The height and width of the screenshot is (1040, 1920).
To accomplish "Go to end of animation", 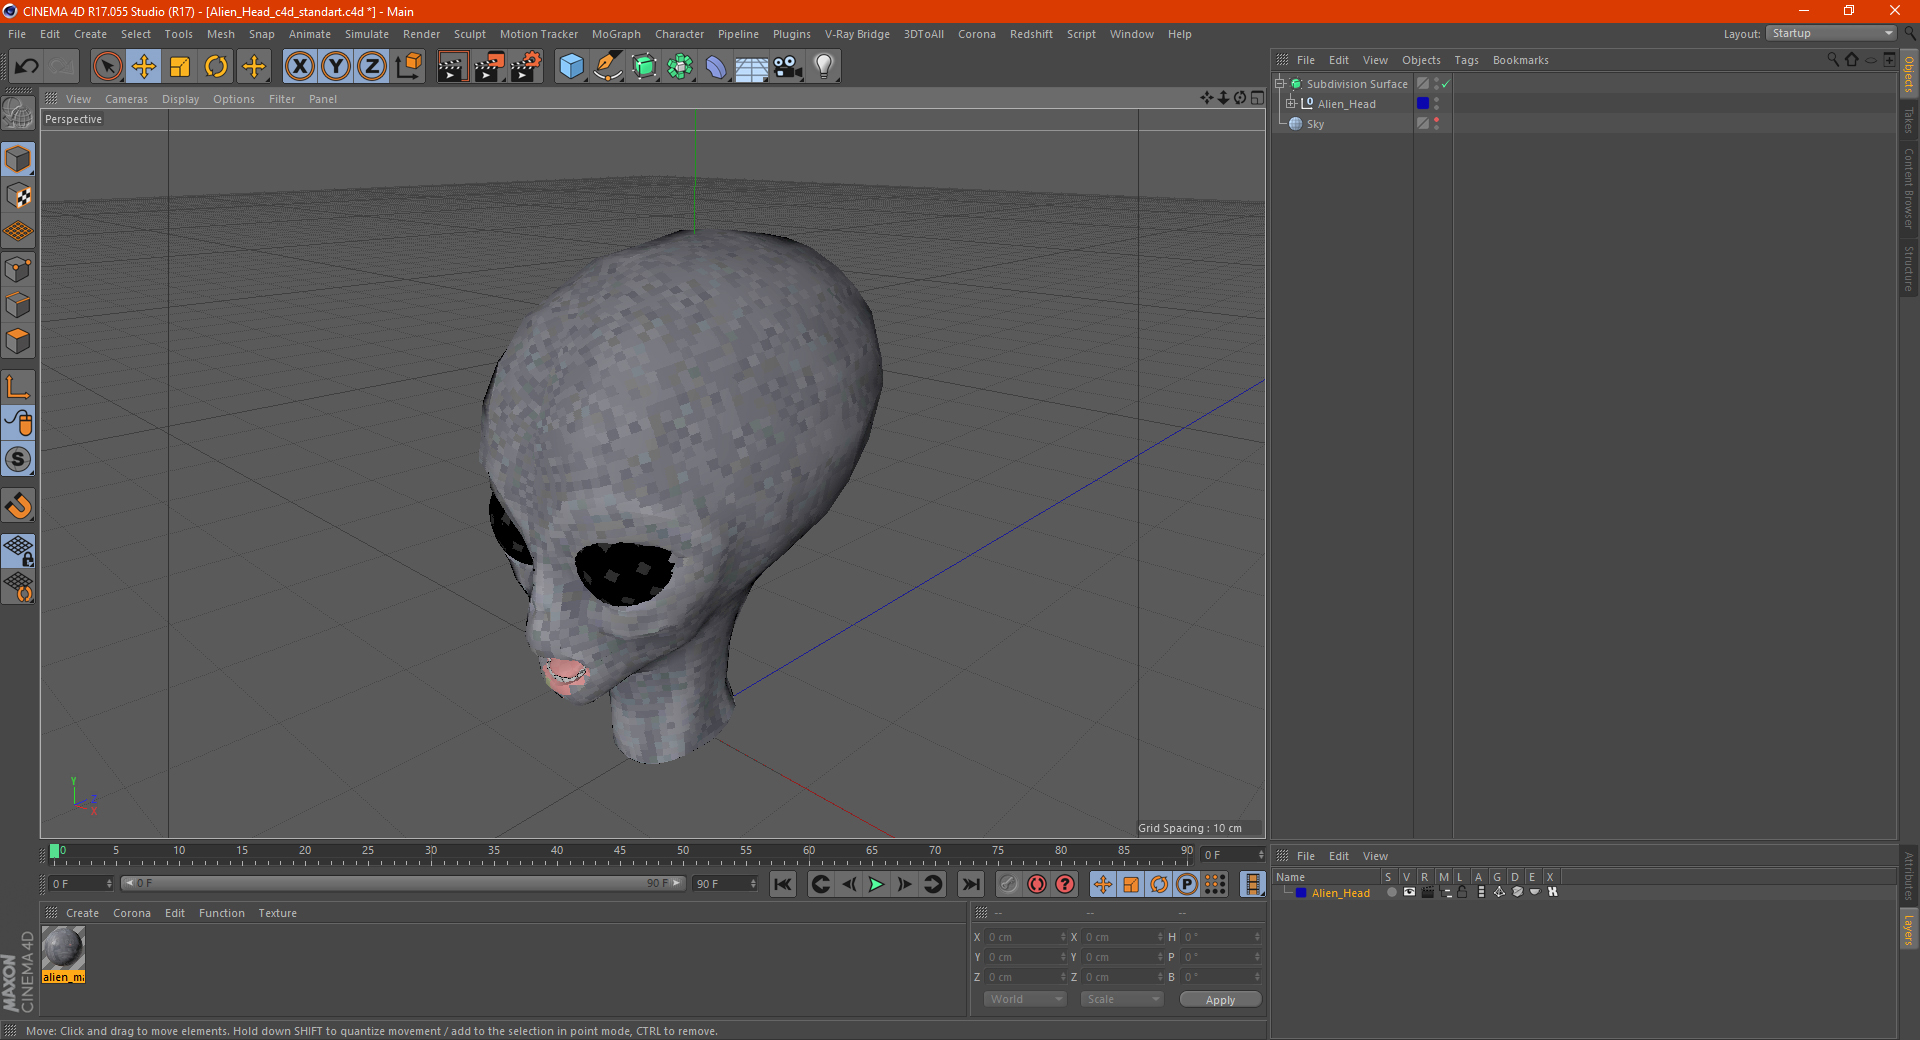I will tap(970, 884).
